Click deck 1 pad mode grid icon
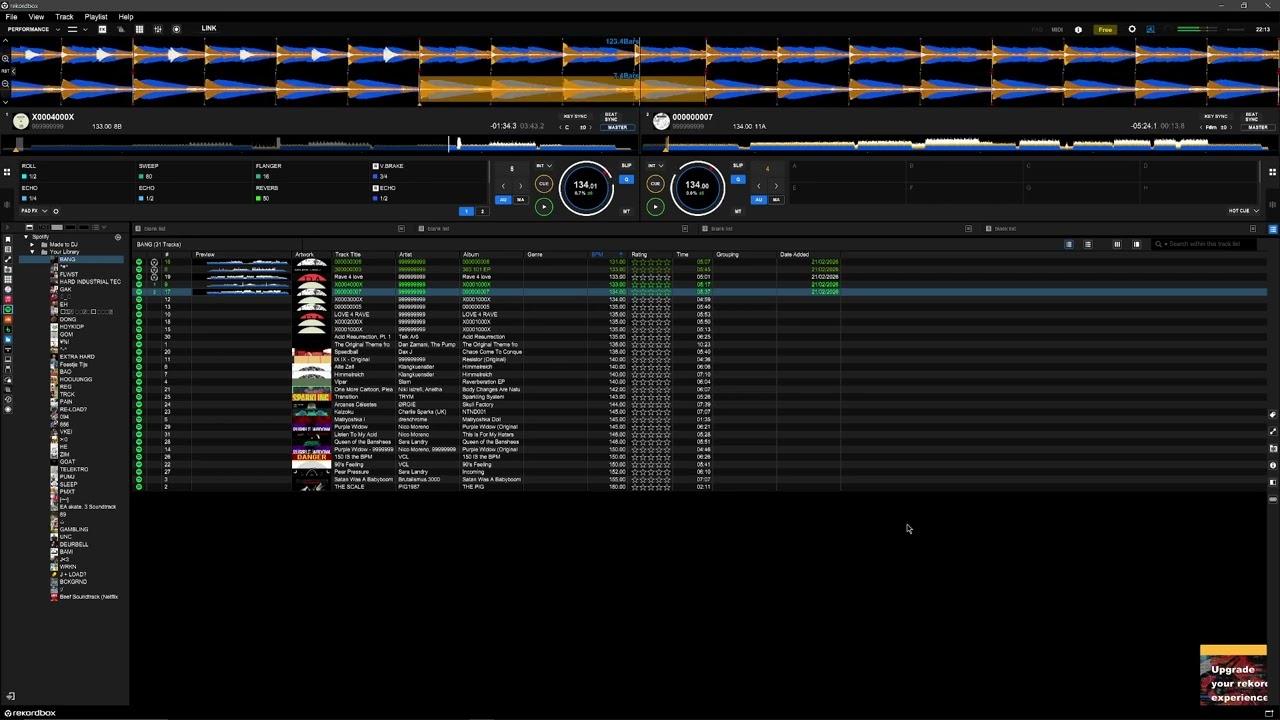Screen dimensions: 1280x720 pos(7,172)
